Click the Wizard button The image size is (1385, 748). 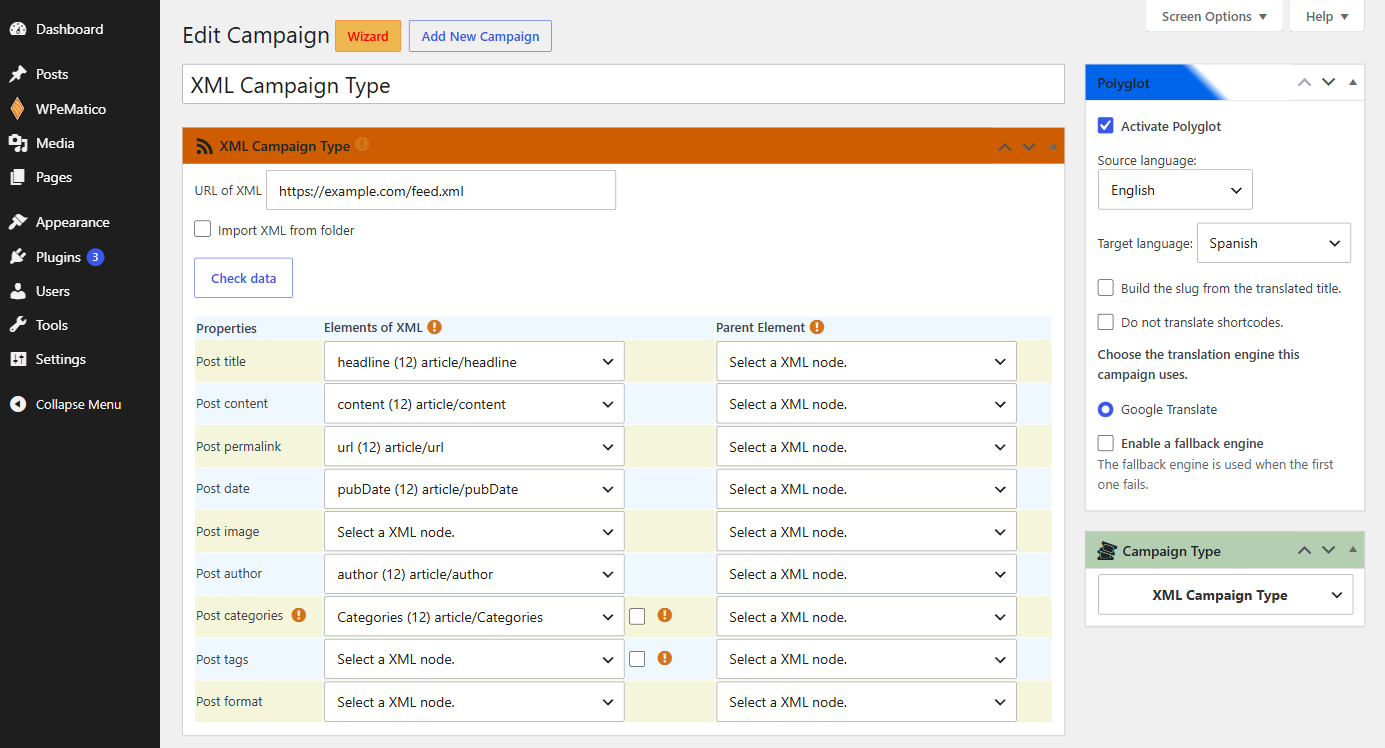click(x=368, y=36)
